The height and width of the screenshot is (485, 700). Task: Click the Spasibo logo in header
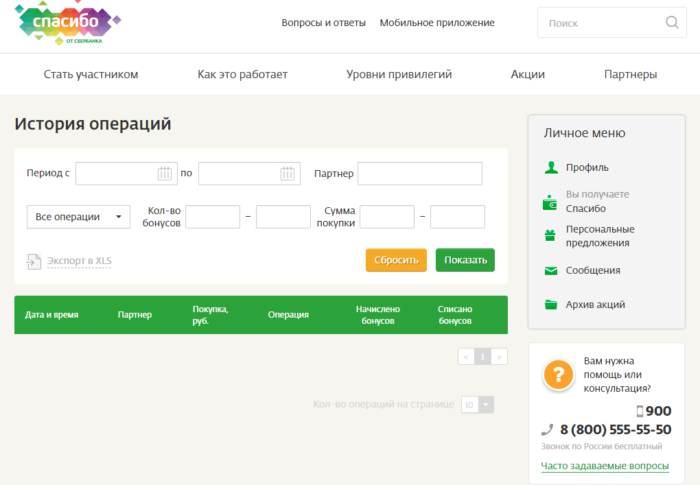(68, 22)
